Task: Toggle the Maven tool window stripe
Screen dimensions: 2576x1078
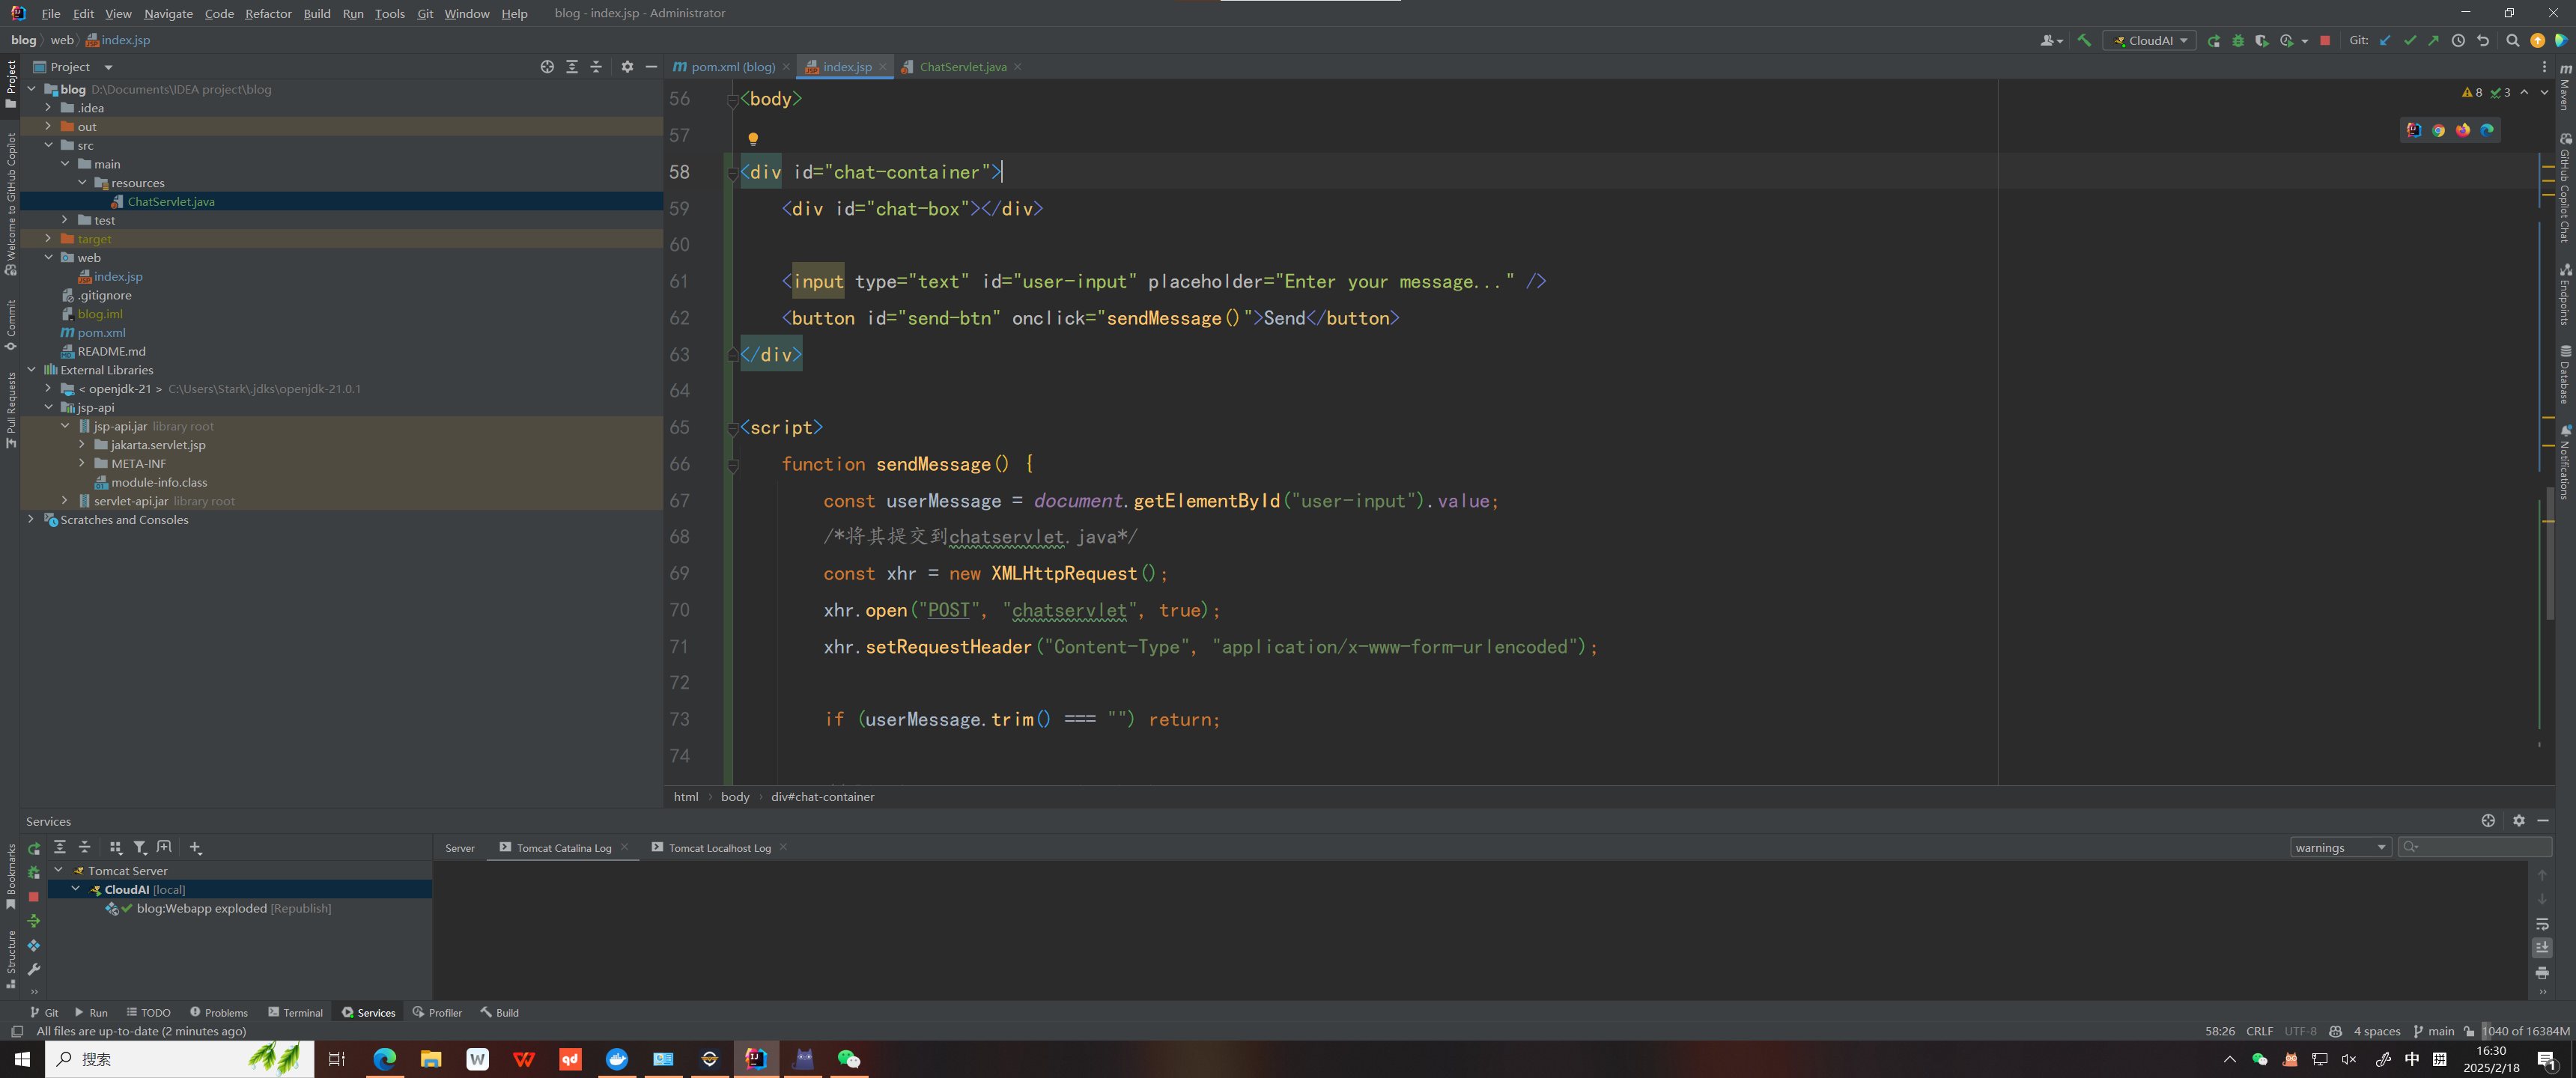Action: (2566, 88)
